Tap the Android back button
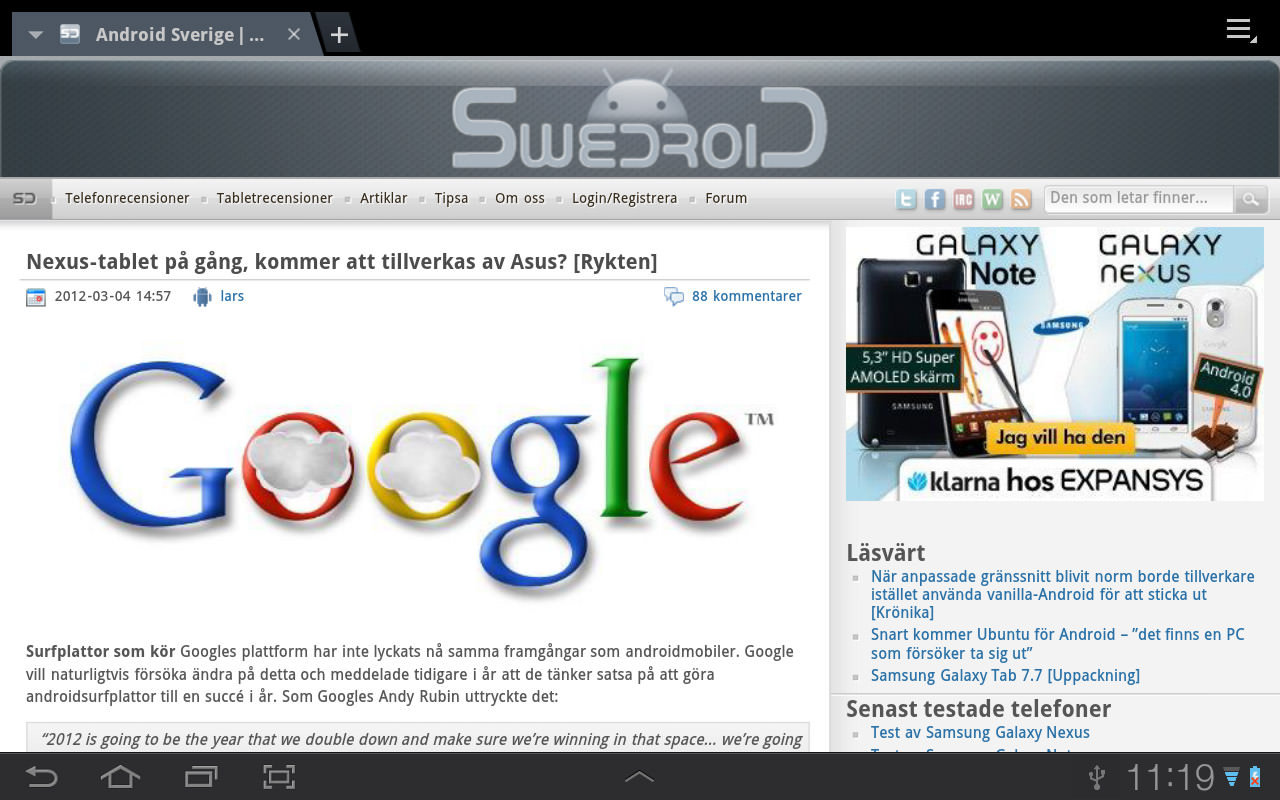Image resolution: width=1280 pixels, height=800 pixels. coord(41,776)
